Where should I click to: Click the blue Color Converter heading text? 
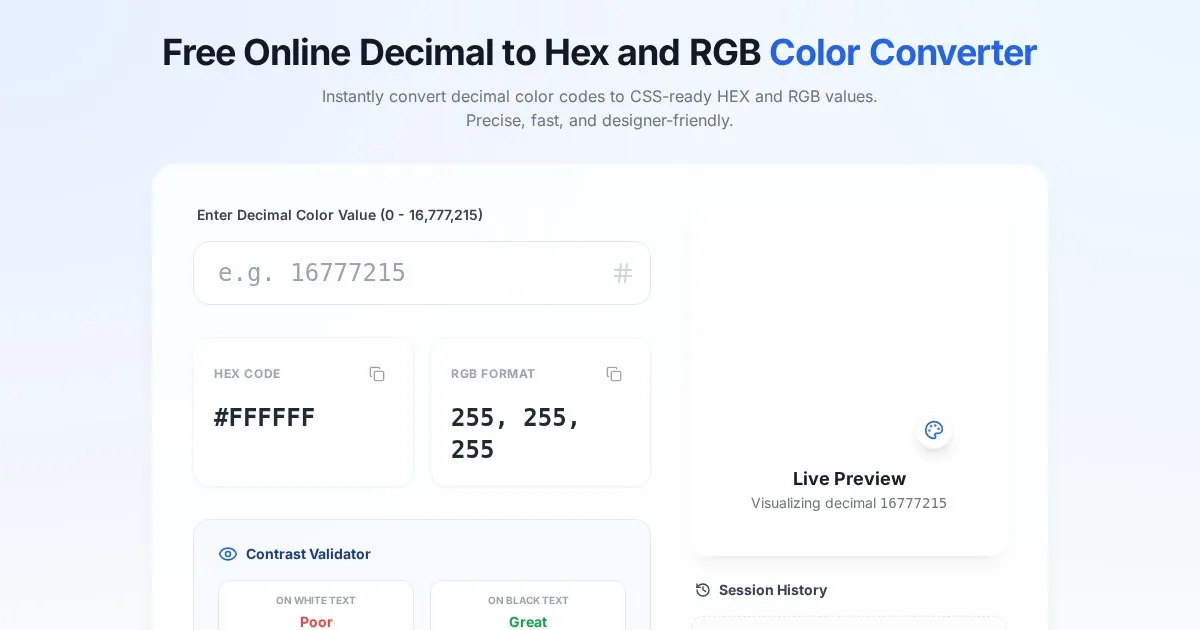[903, 52]
